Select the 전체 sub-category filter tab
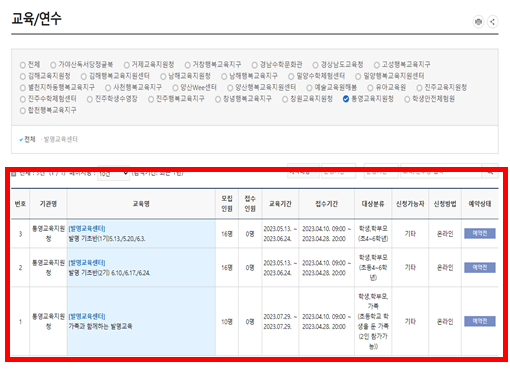Viewport: 510px width, 372px height. (27, 139)
